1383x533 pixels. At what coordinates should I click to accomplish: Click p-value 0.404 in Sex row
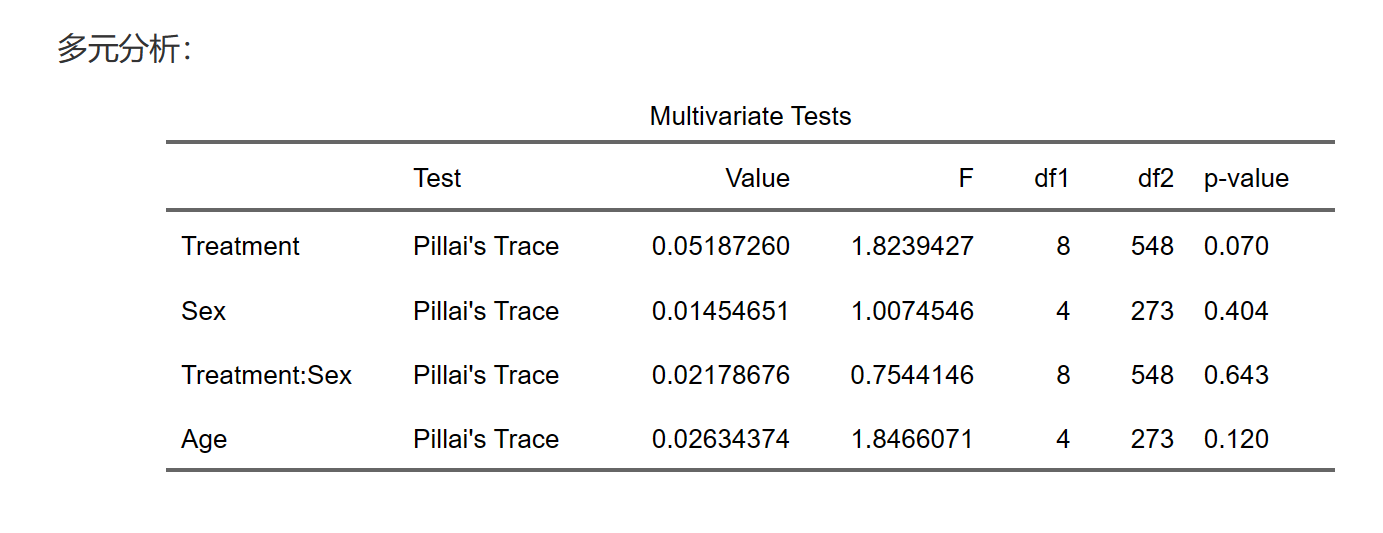1236,312
